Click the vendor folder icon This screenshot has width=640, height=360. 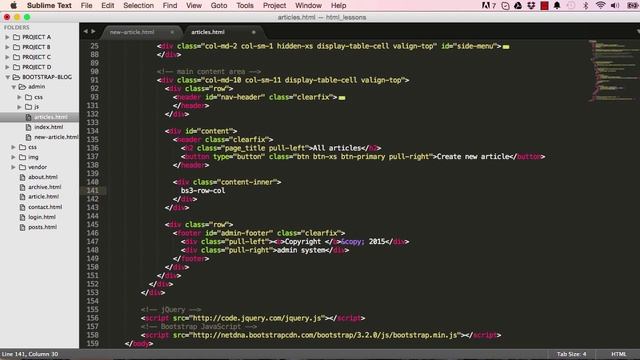tap(22, 167)
